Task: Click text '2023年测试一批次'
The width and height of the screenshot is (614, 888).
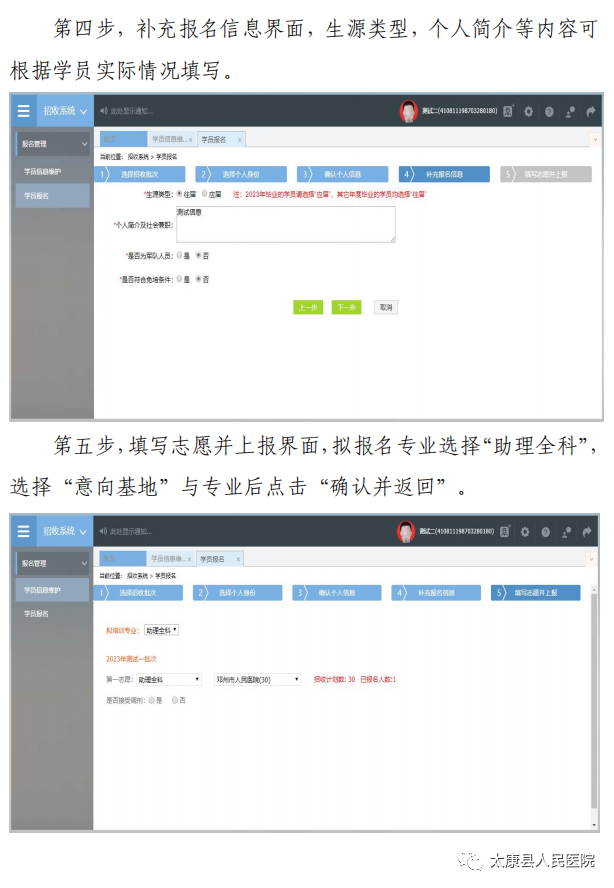Action: pyautogui.click(x=131, y=659)
